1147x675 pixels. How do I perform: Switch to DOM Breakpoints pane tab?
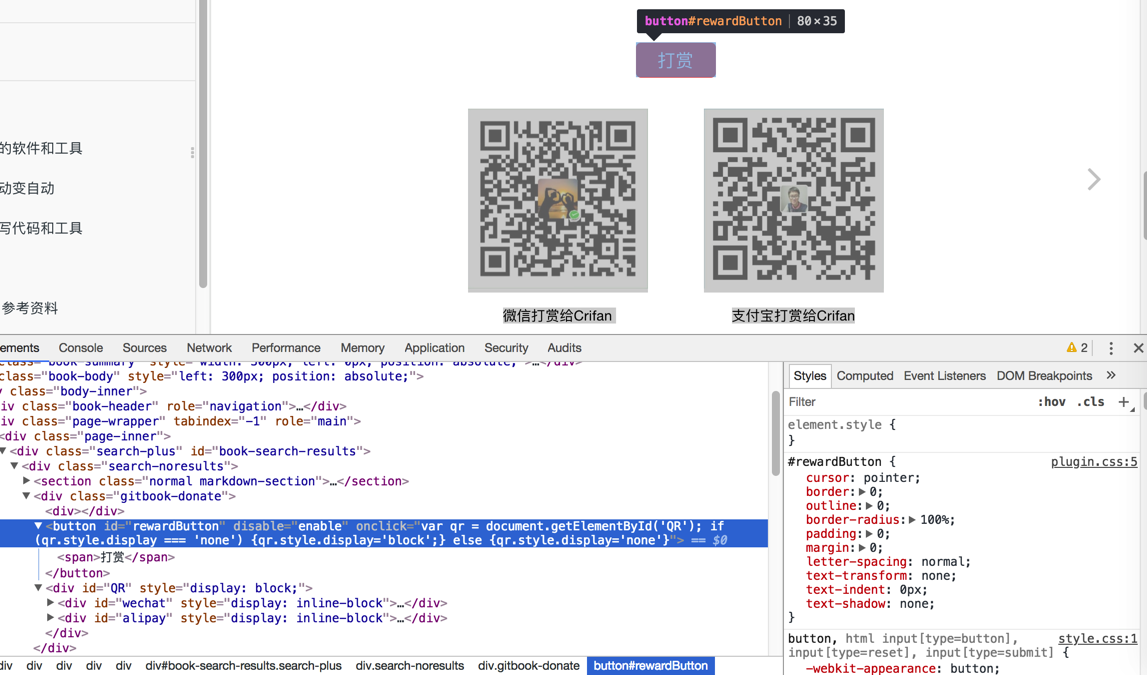[x=1044, y=376]
